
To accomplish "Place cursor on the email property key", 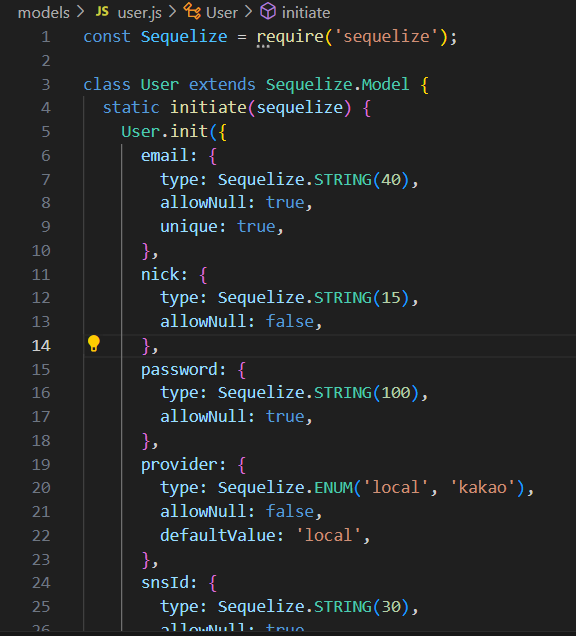I will pyautogui.click(x=164, y=155).
